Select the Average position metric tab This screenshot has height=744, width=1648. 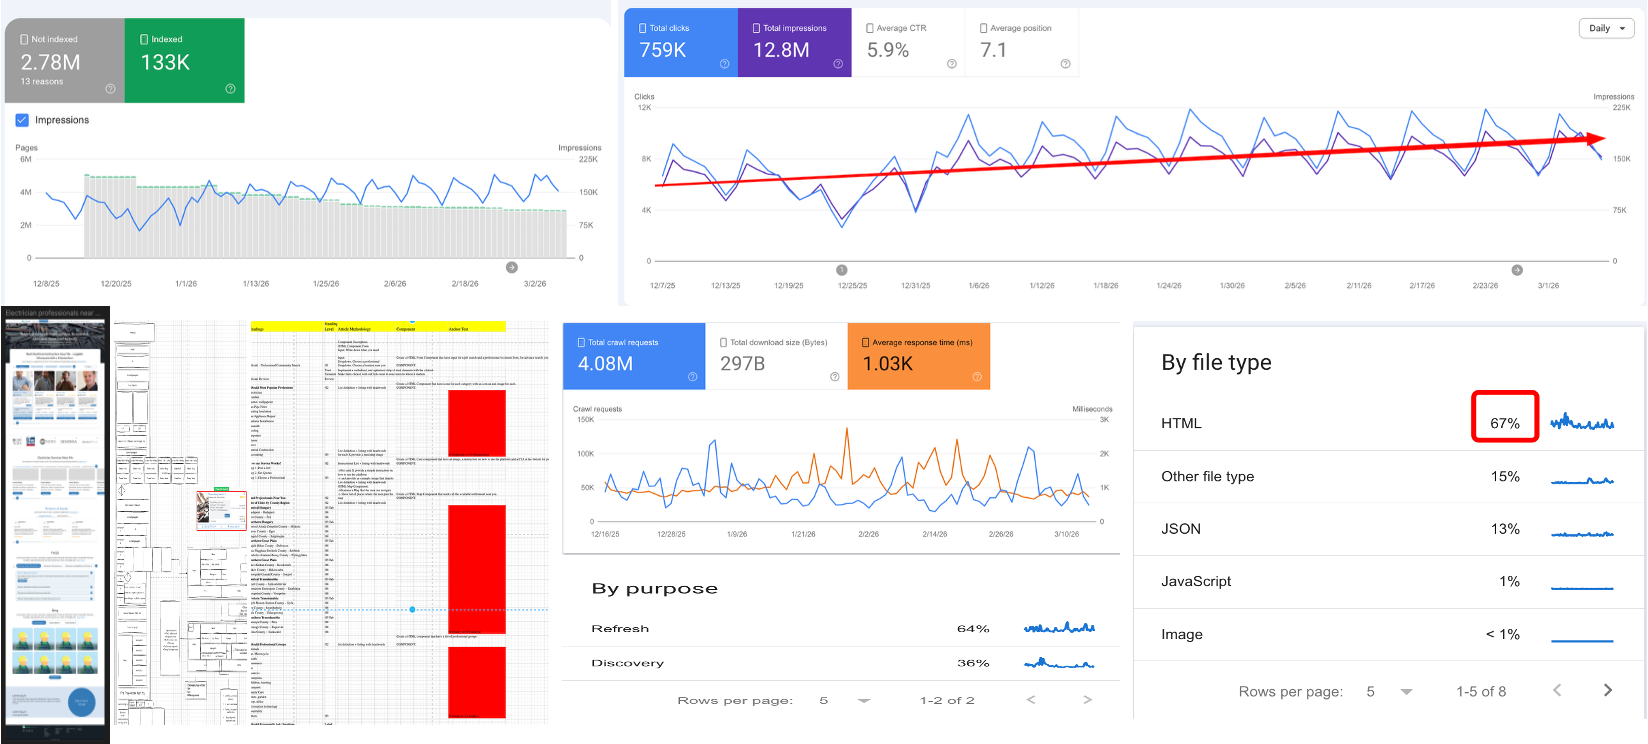pos(1022,43)
